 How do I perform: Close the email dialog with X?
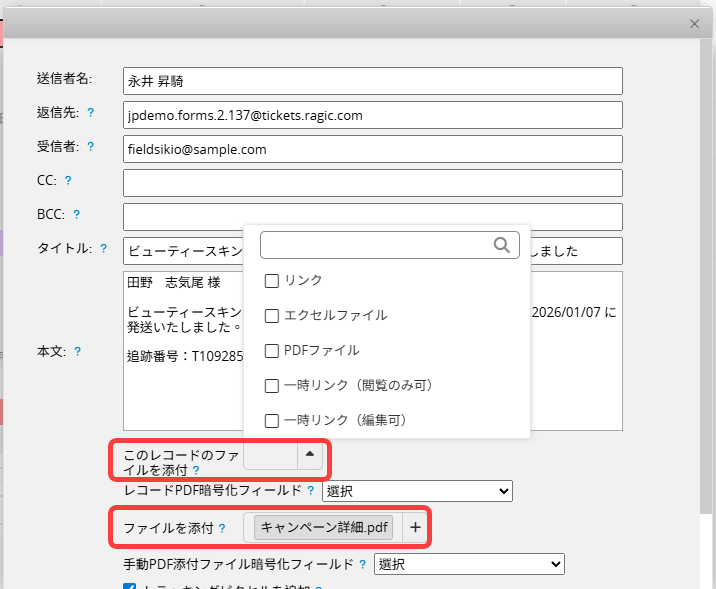(695, 23)
